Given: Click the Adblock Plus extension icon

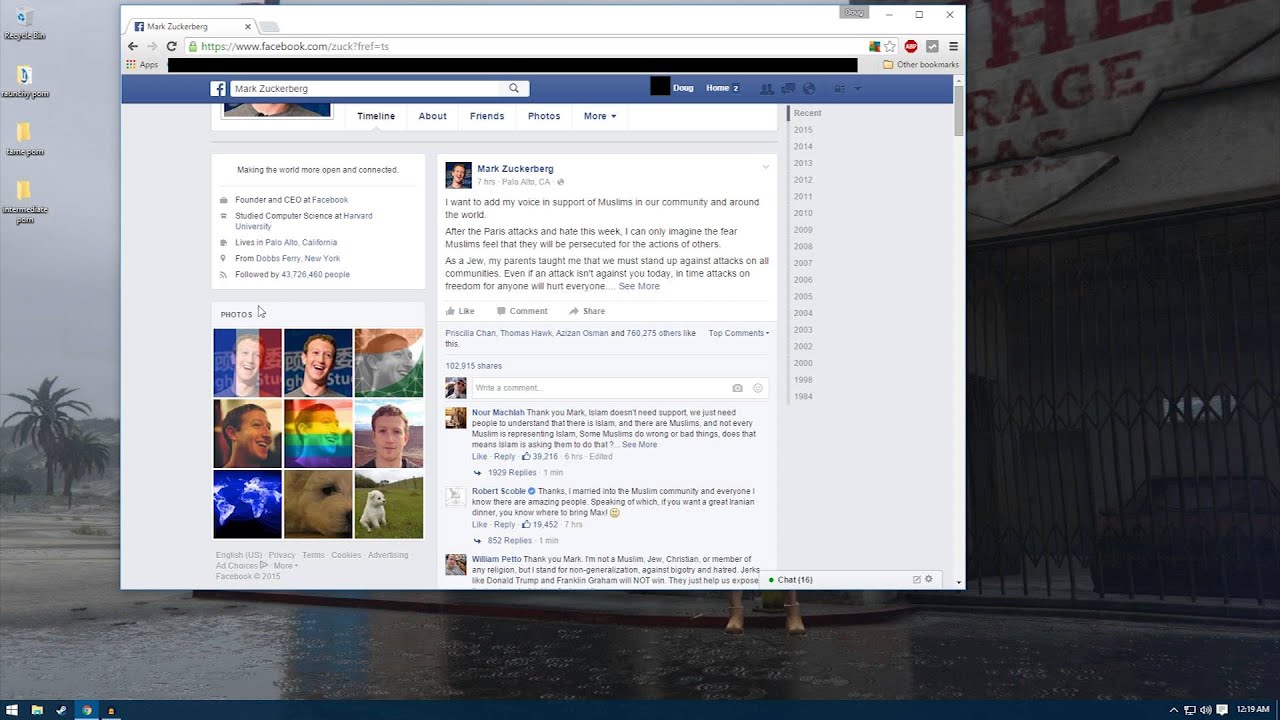Looking at the screenshot, I should (911, 46).
